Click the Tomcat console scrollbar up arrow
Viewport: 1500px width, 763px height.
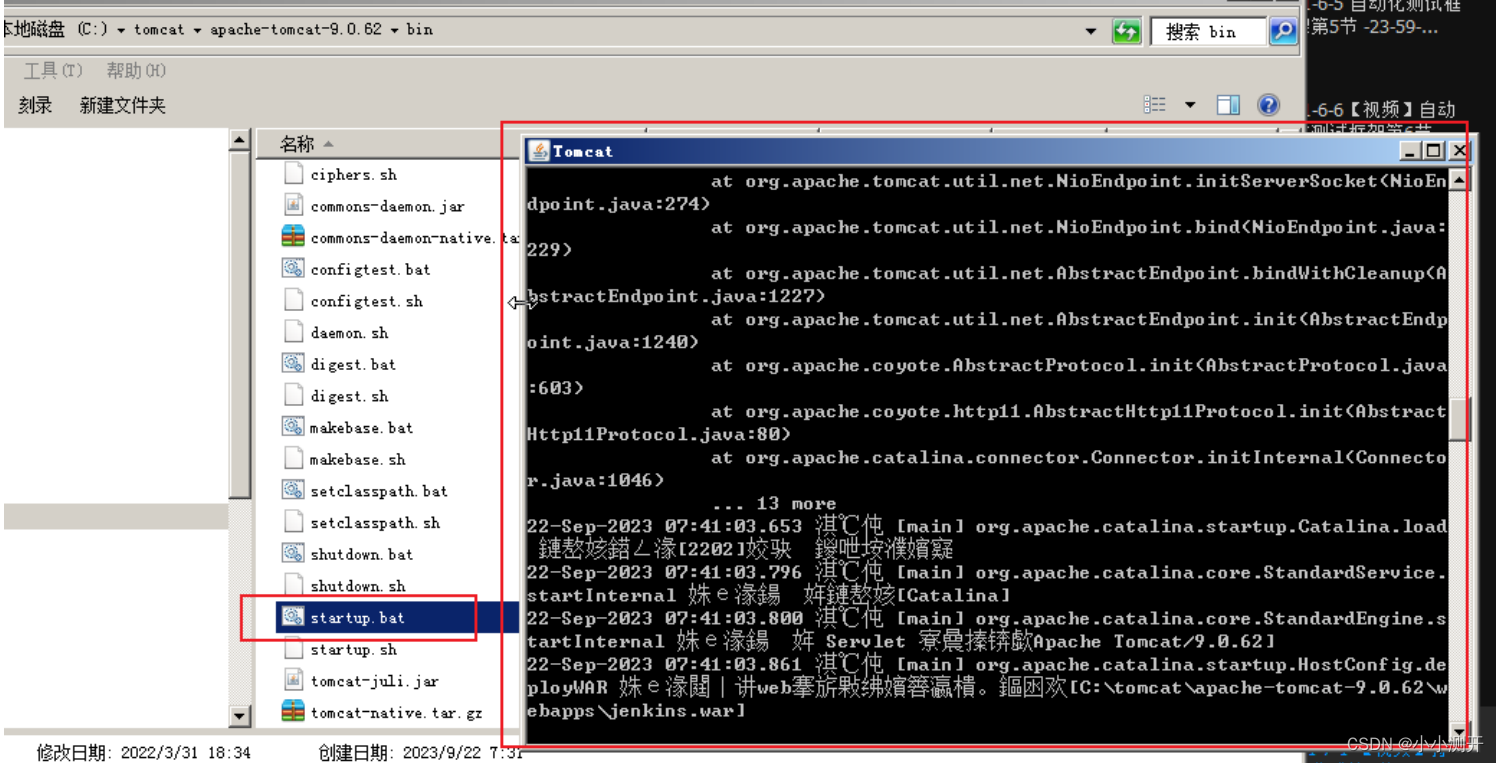pos(1458,181)
